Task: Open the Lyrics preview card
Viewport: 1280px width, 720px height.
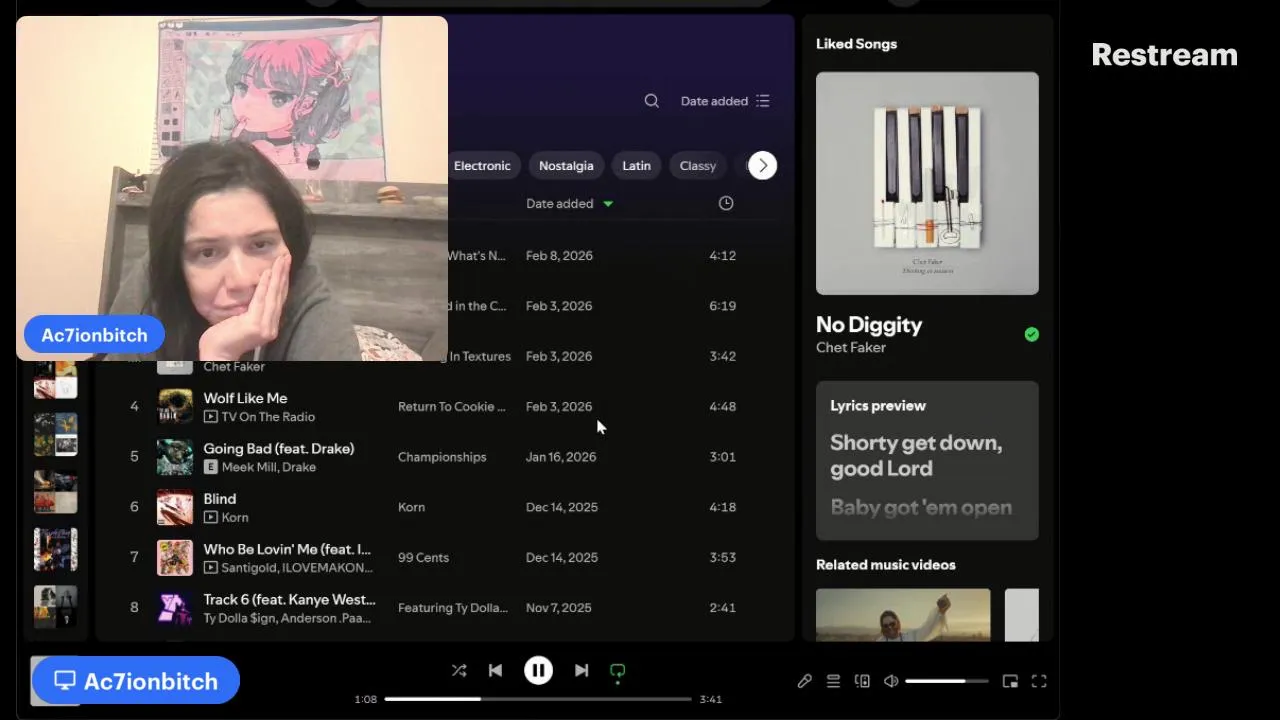Action: (927, 460)
